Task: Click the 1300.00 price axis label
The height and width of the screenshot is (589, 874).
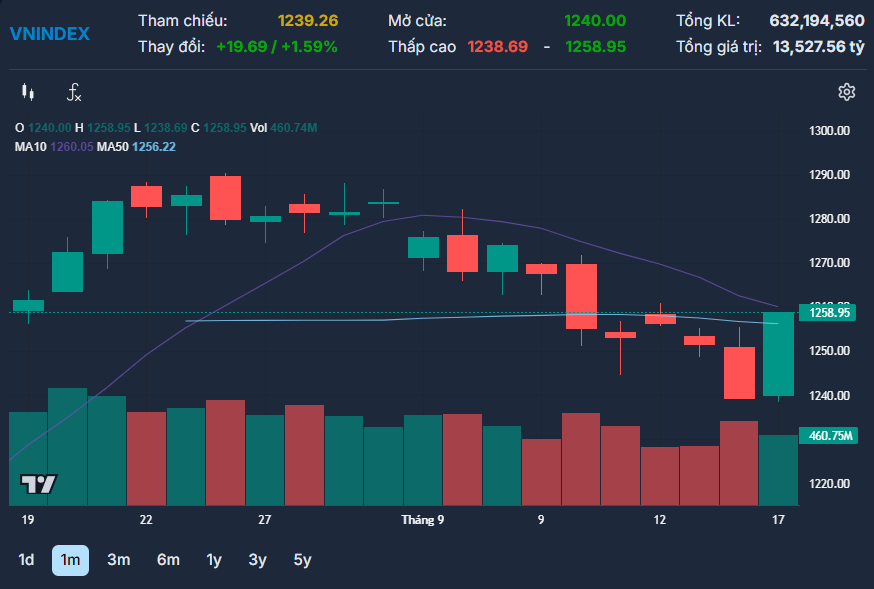Action: point(829,131)
